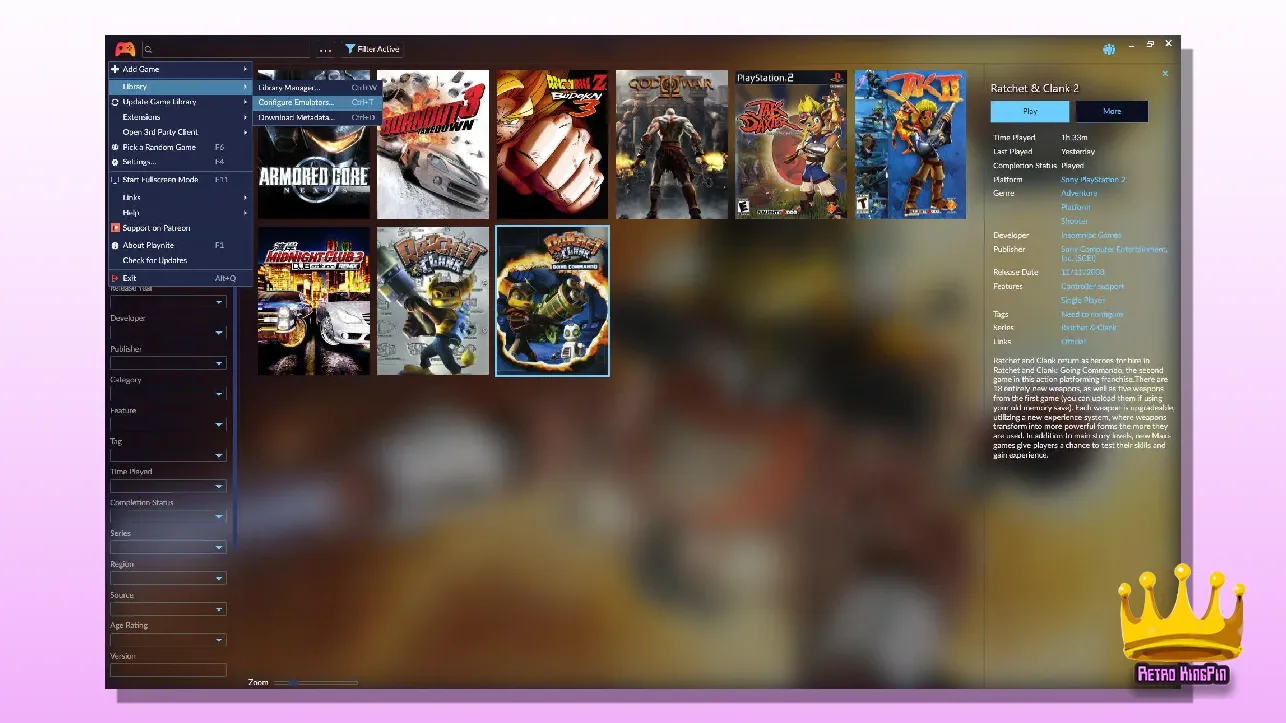Click the blue notifications icon at top right
The image size is (1286, 723).
coord(1109,49)
